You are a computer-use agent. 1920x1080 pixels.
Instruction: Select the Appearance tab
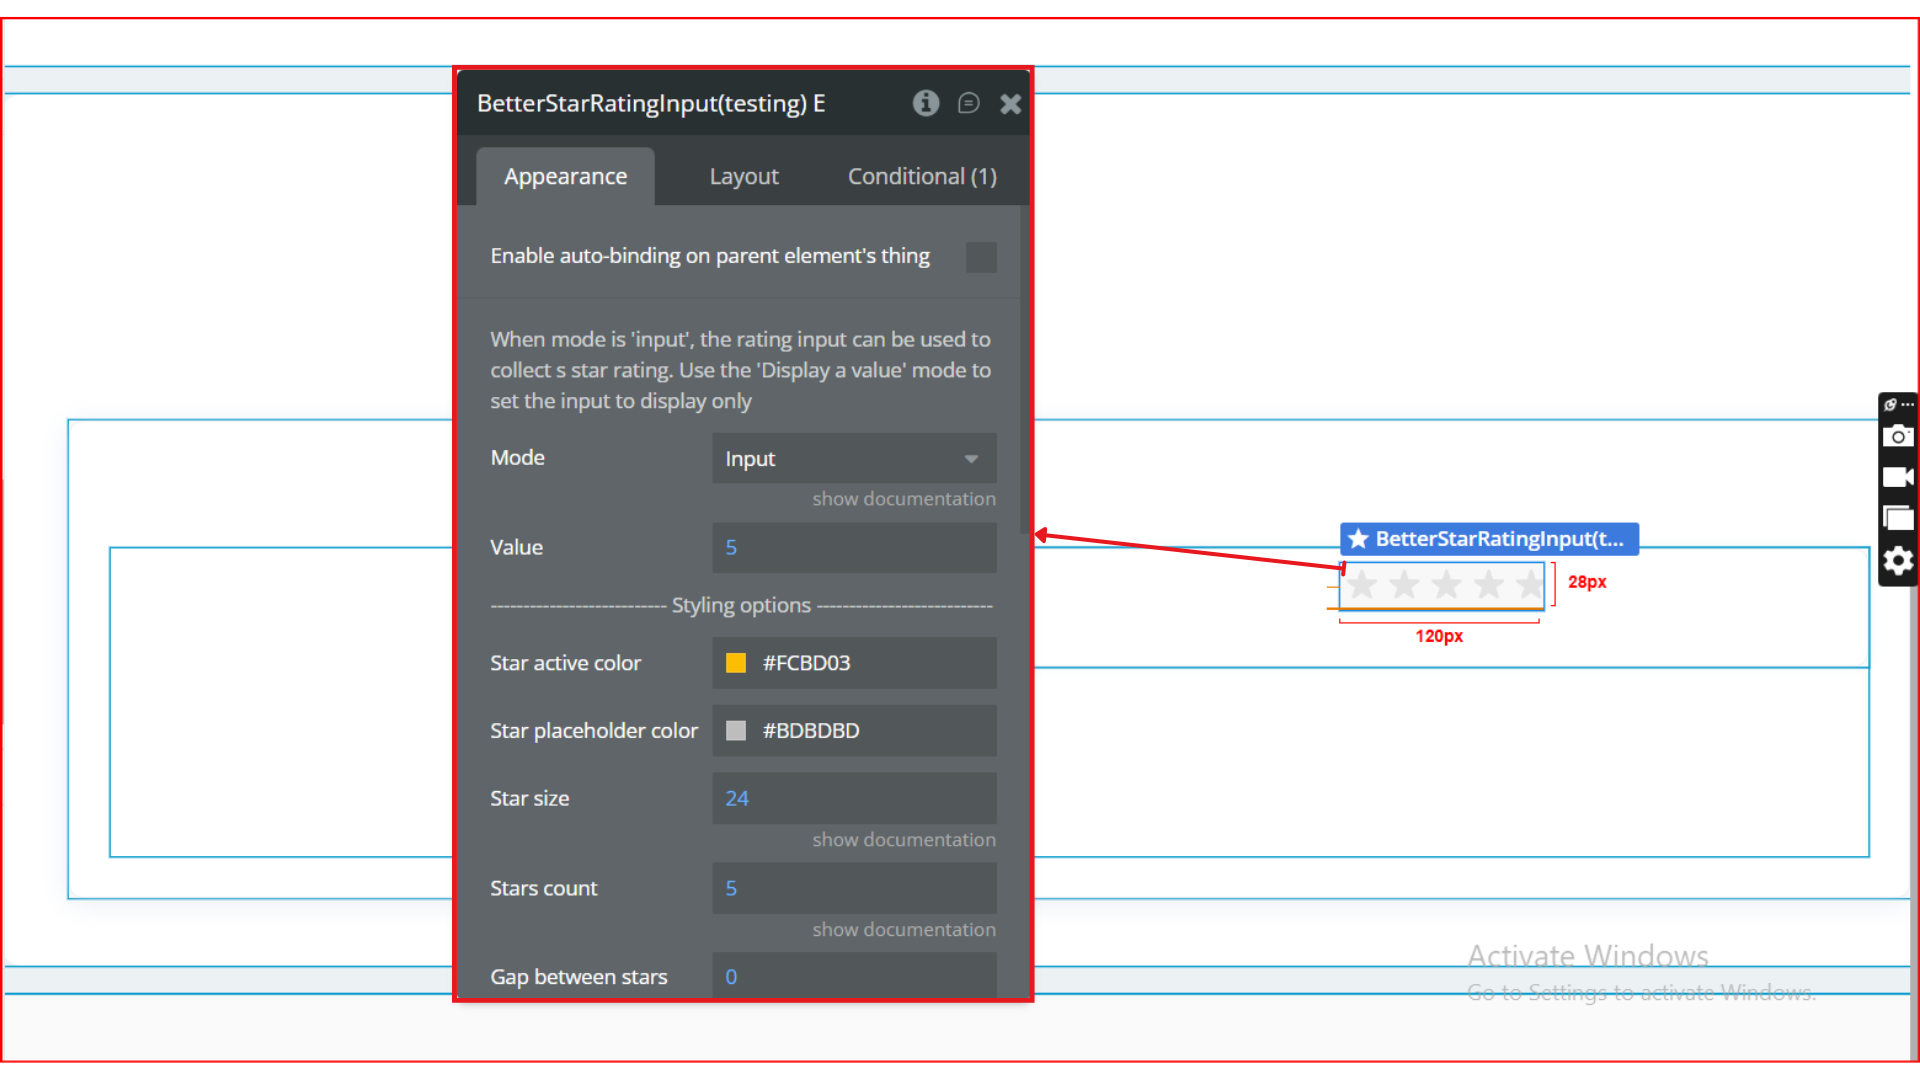point(565,177)
